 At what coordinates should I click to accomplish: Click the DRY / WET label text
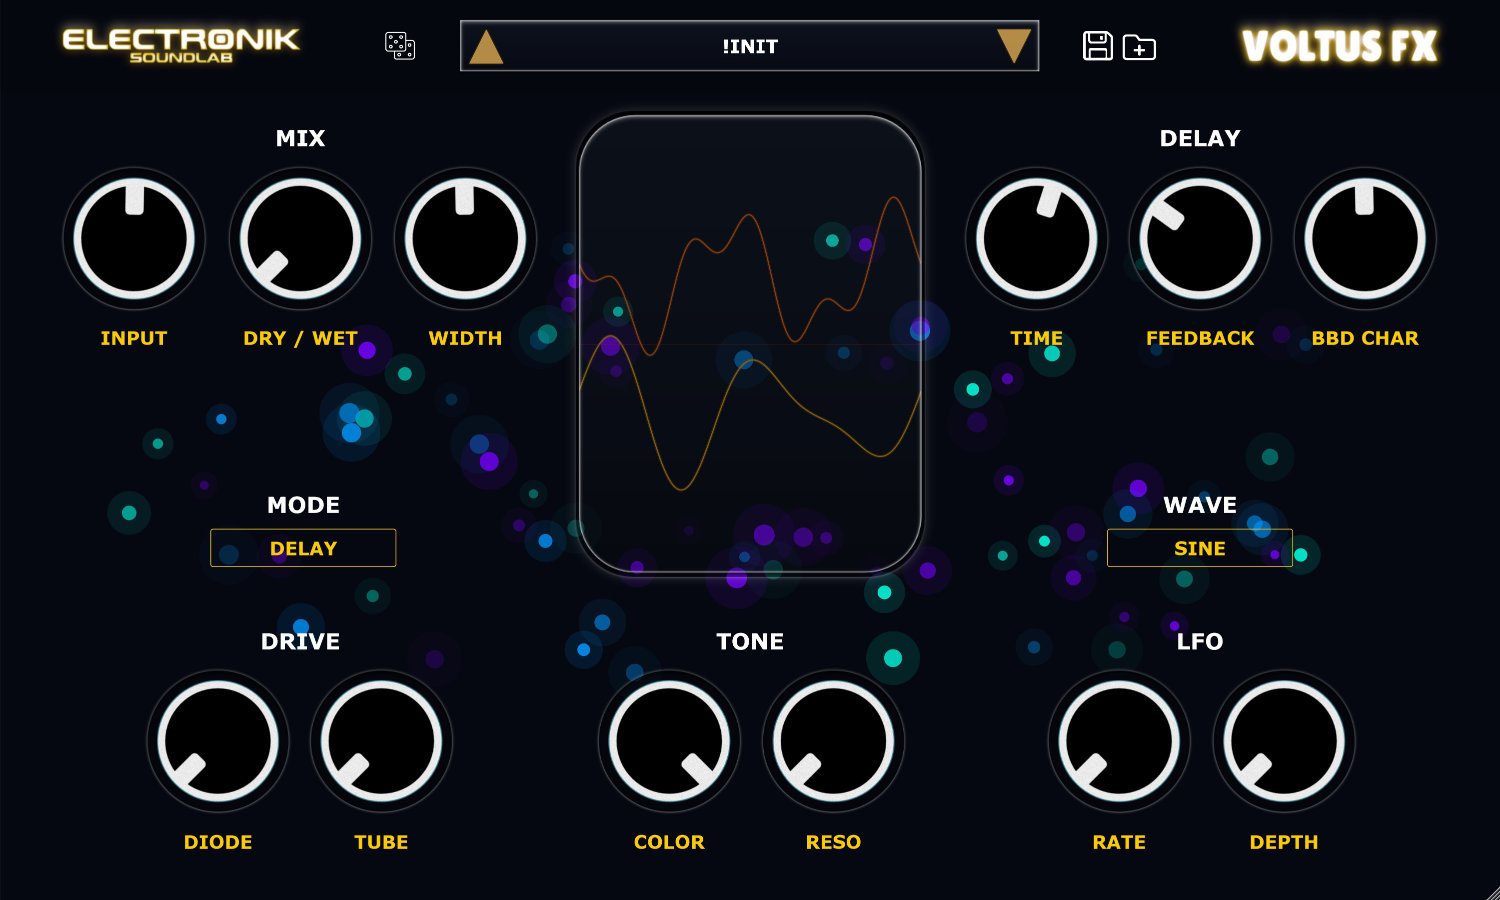click(300, 338)
